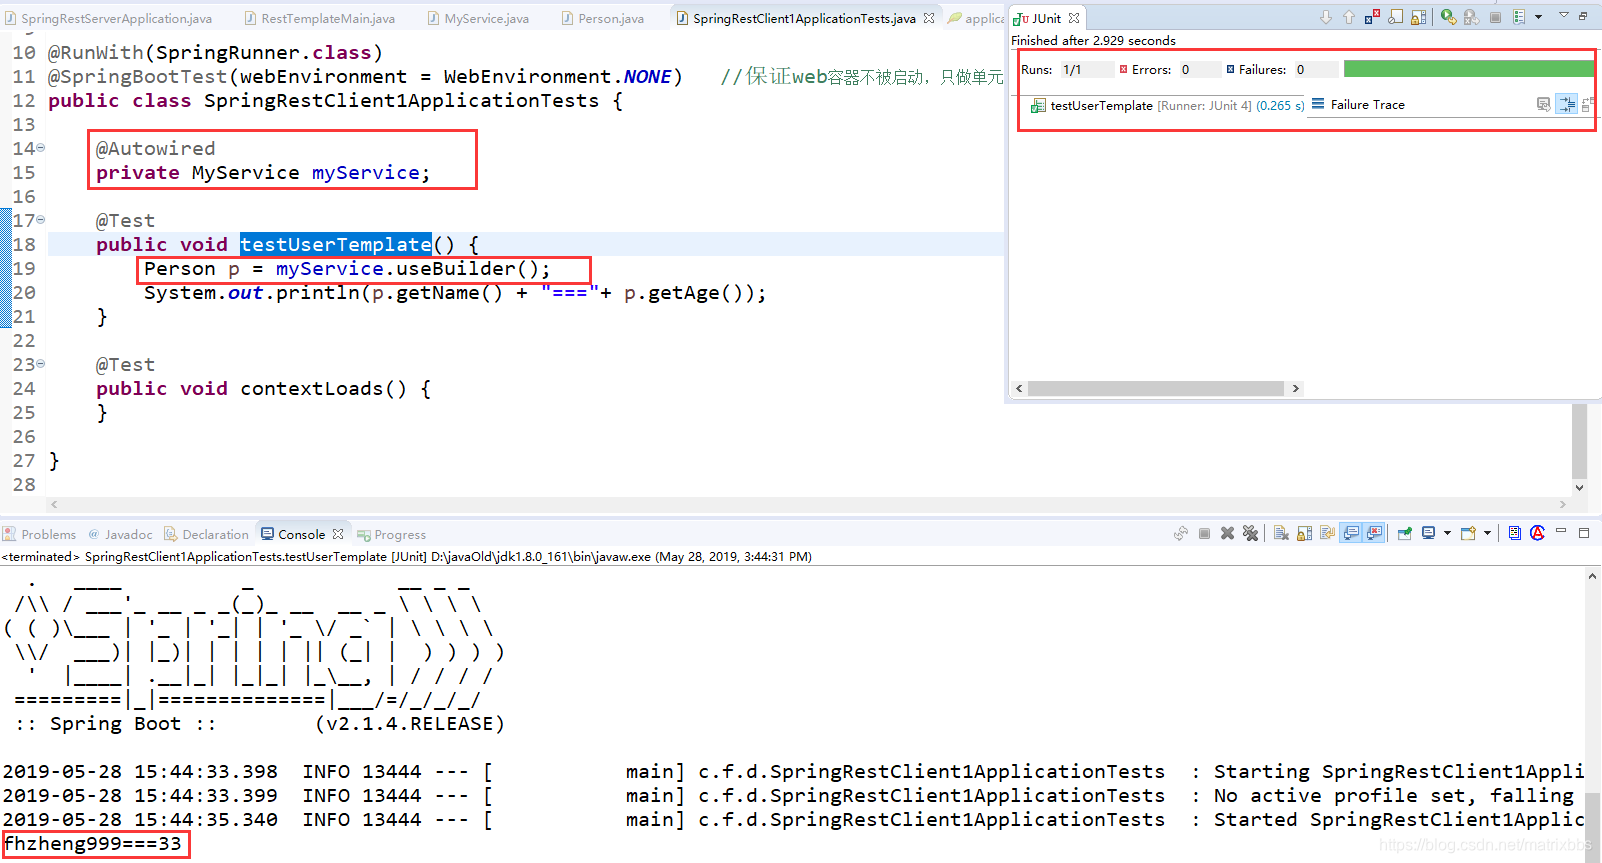This screenshot has width=1602, height=863.
Task: Click Relaunch disabled arrows icon in Console
Action: tap(1181, 533)
